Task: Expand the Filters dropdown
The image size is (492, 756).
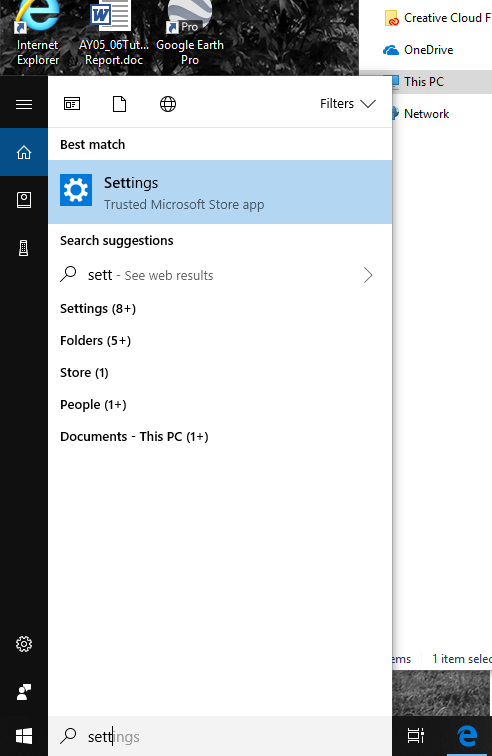Action: coord(348,104)
